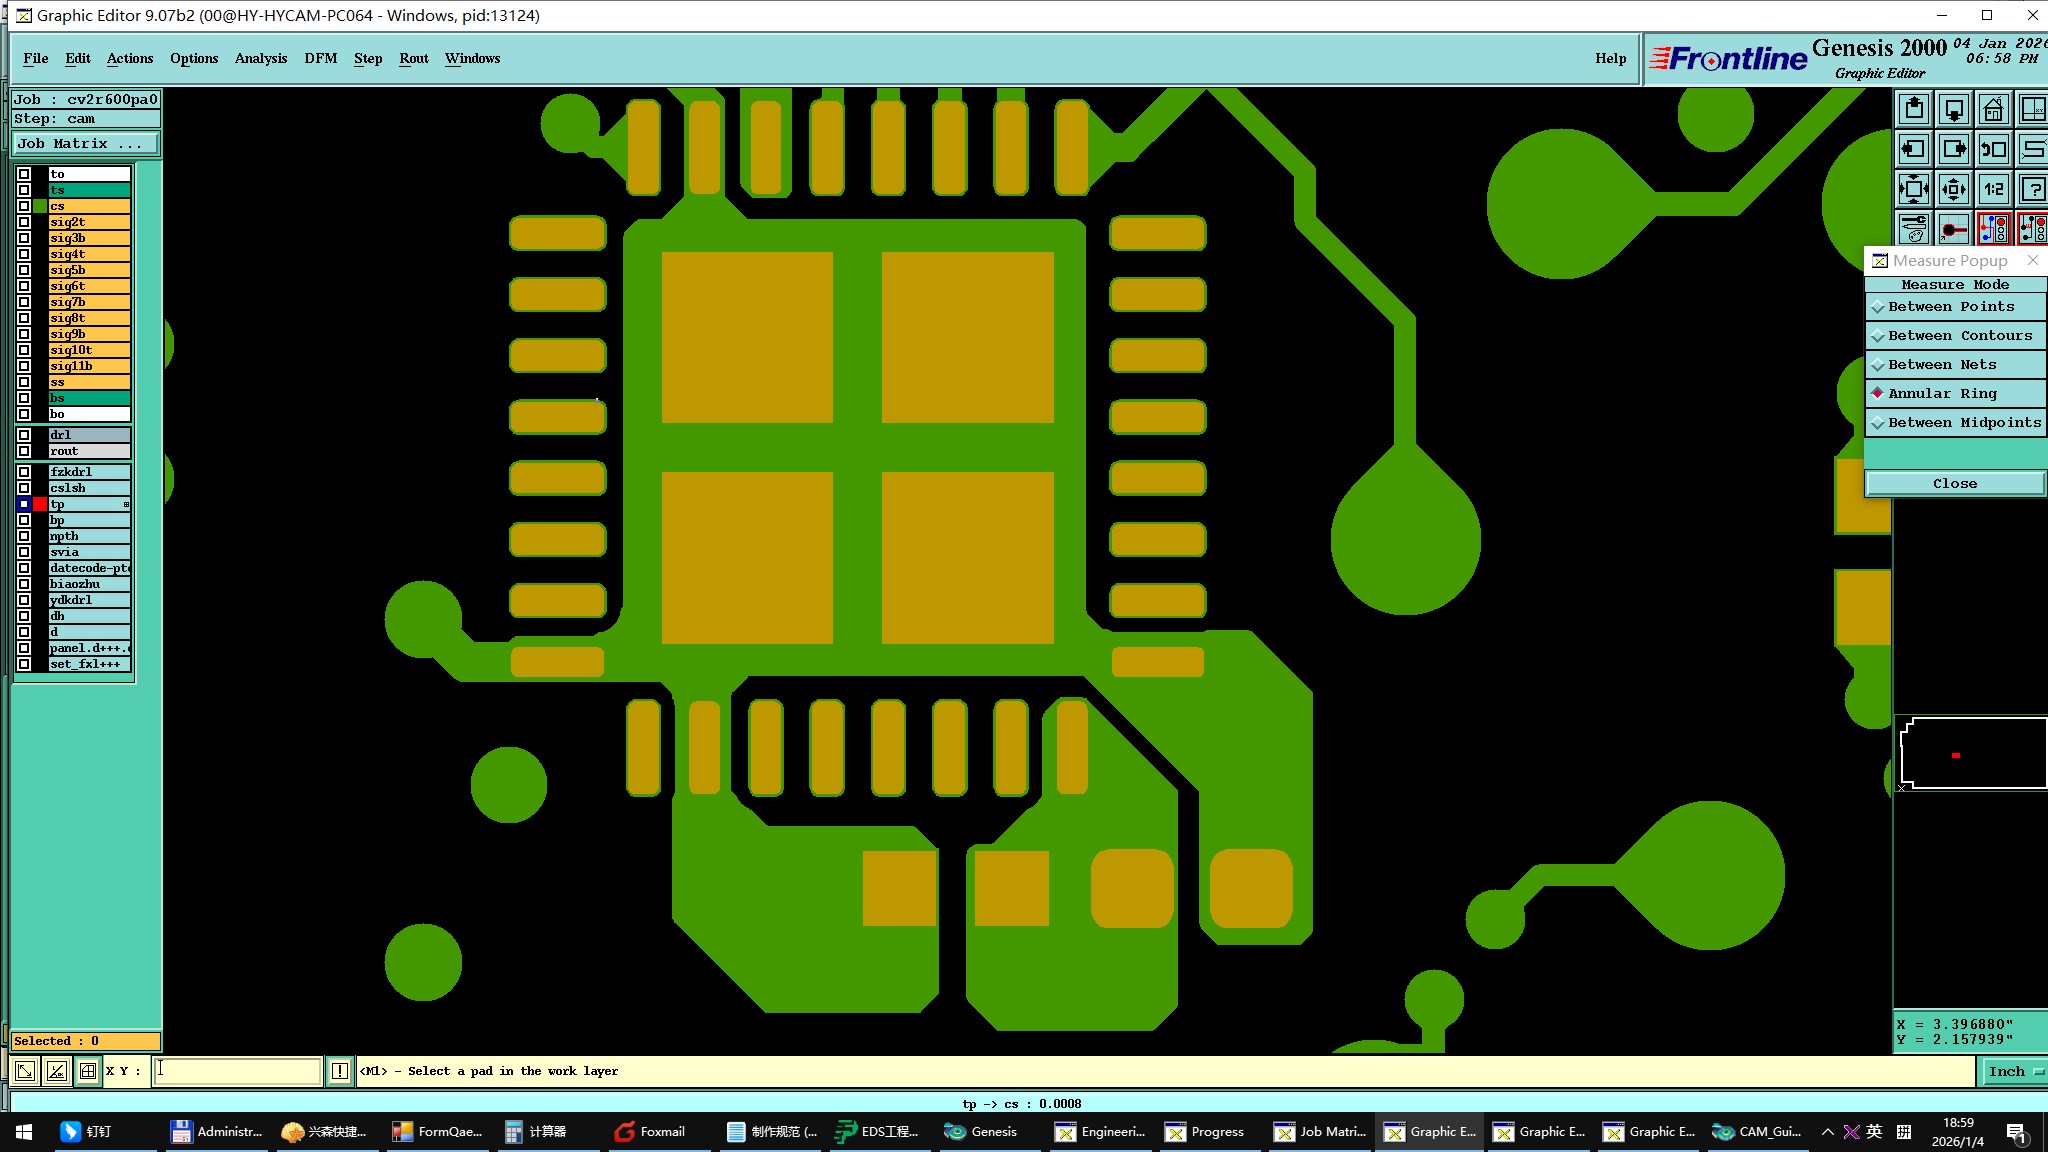
Task: Click Close button in Measure Popup
Action: pyautogui.click(x=1954, y=484)
